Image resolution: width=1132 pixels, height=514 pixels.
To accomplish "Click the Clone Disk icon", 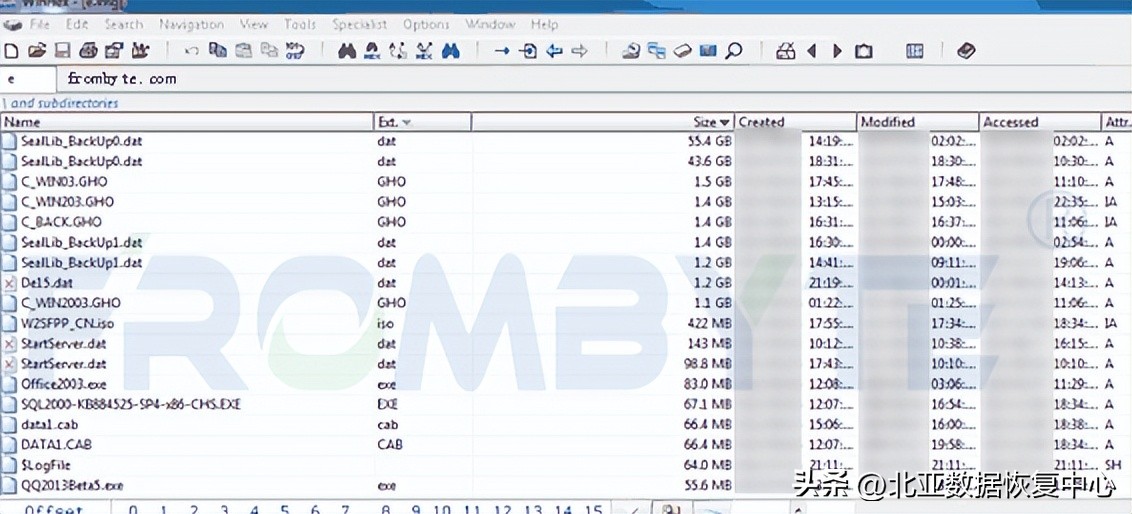I will tap(657, 51).
